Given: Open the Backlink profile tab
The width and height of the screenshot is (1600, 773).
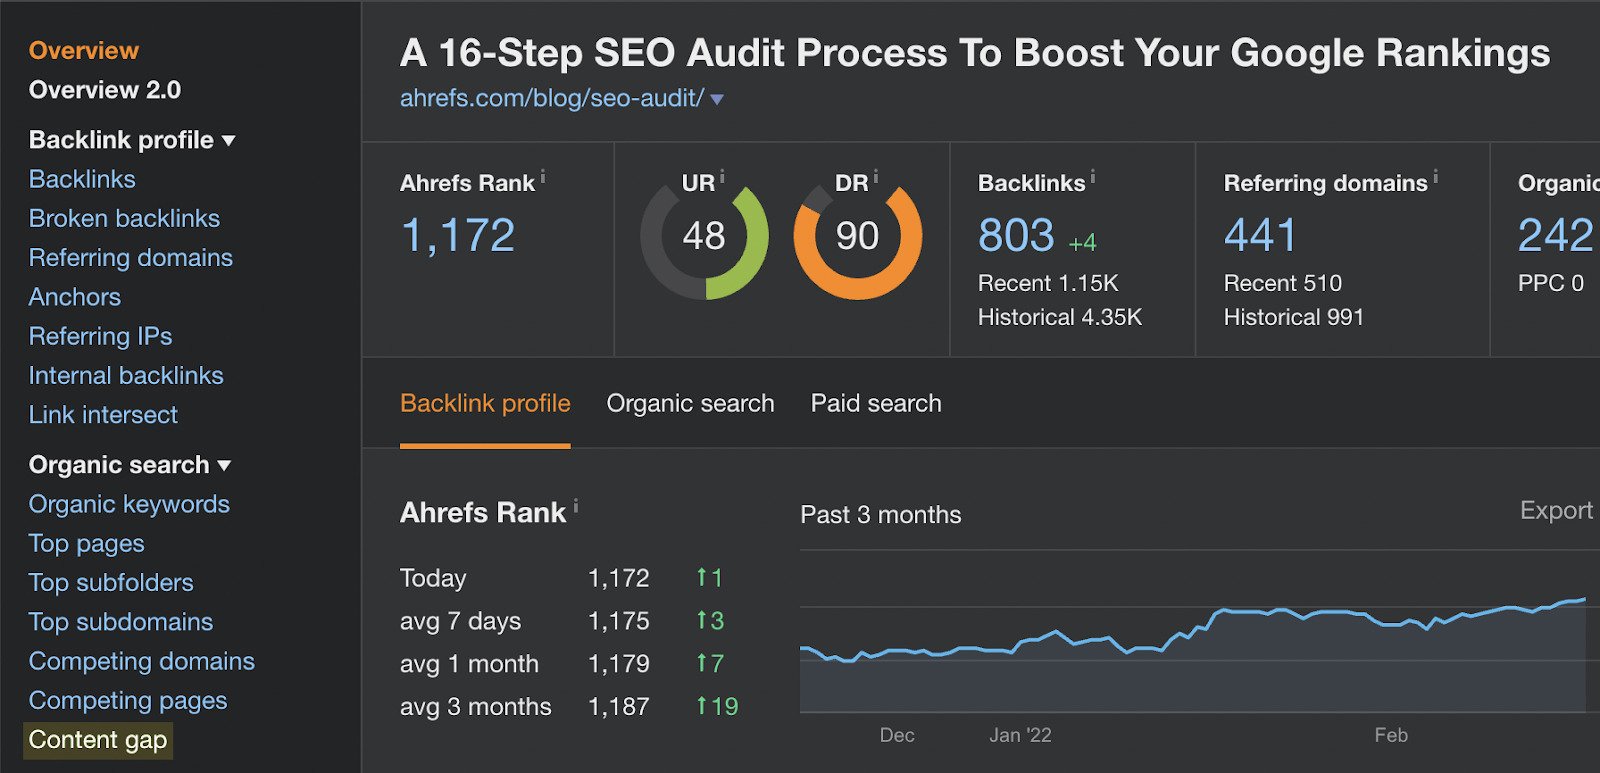Looking at the screenshot, I should [485, 403].
